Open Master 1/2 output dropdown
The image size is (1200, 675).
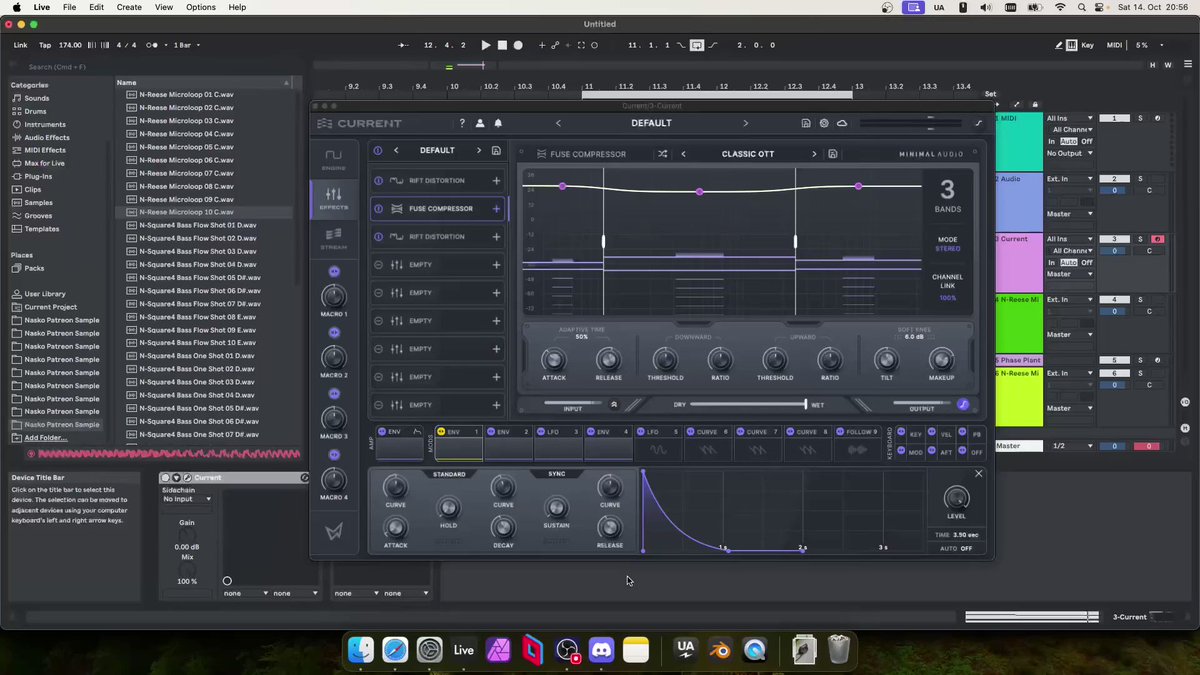pos(1072,446)
